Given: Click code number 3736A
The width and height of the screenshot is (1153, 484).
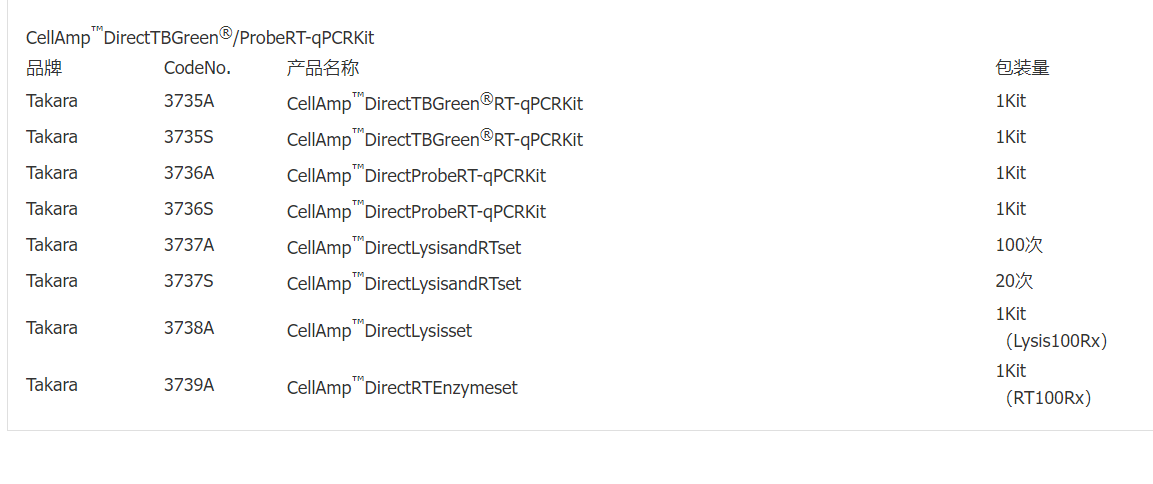Looking at the screenshot, I should click(189, 172).
